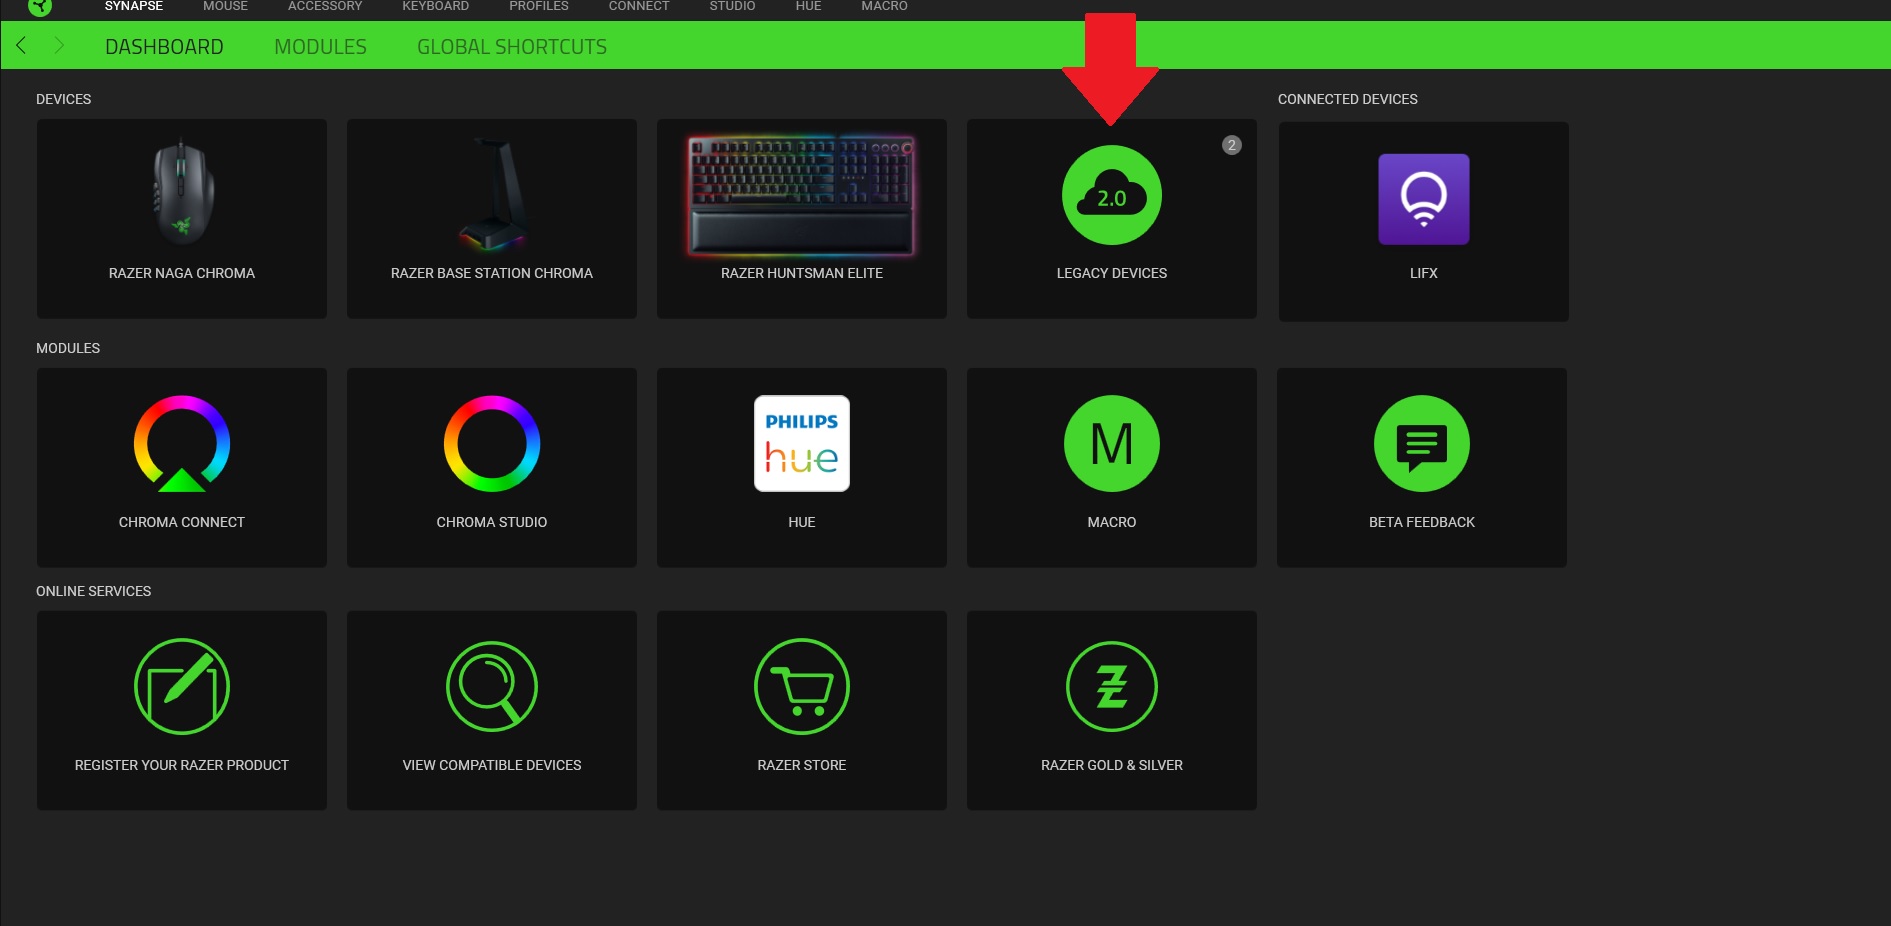Open the Beta Feedback chat icon
The width and height of the screenshot is (1891, 926).
pyautogui.click(x=1422, y=443)
